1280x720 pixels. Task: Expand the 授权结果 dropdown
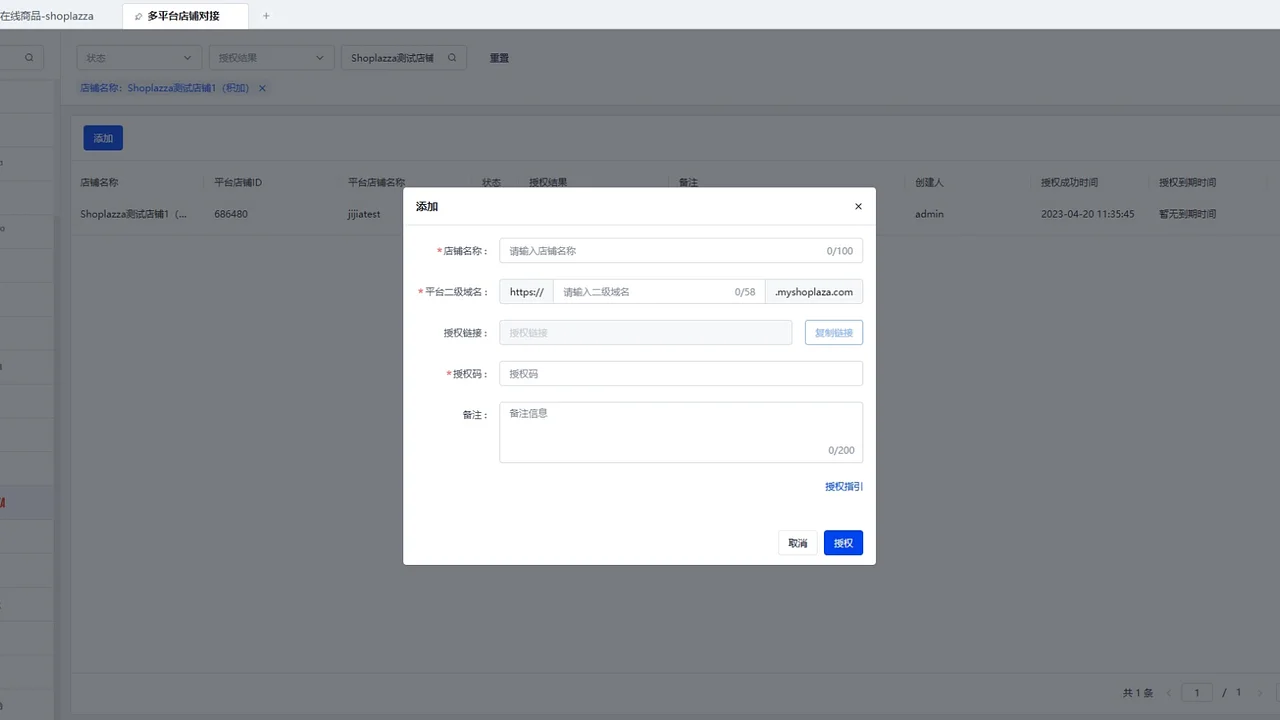271,58
